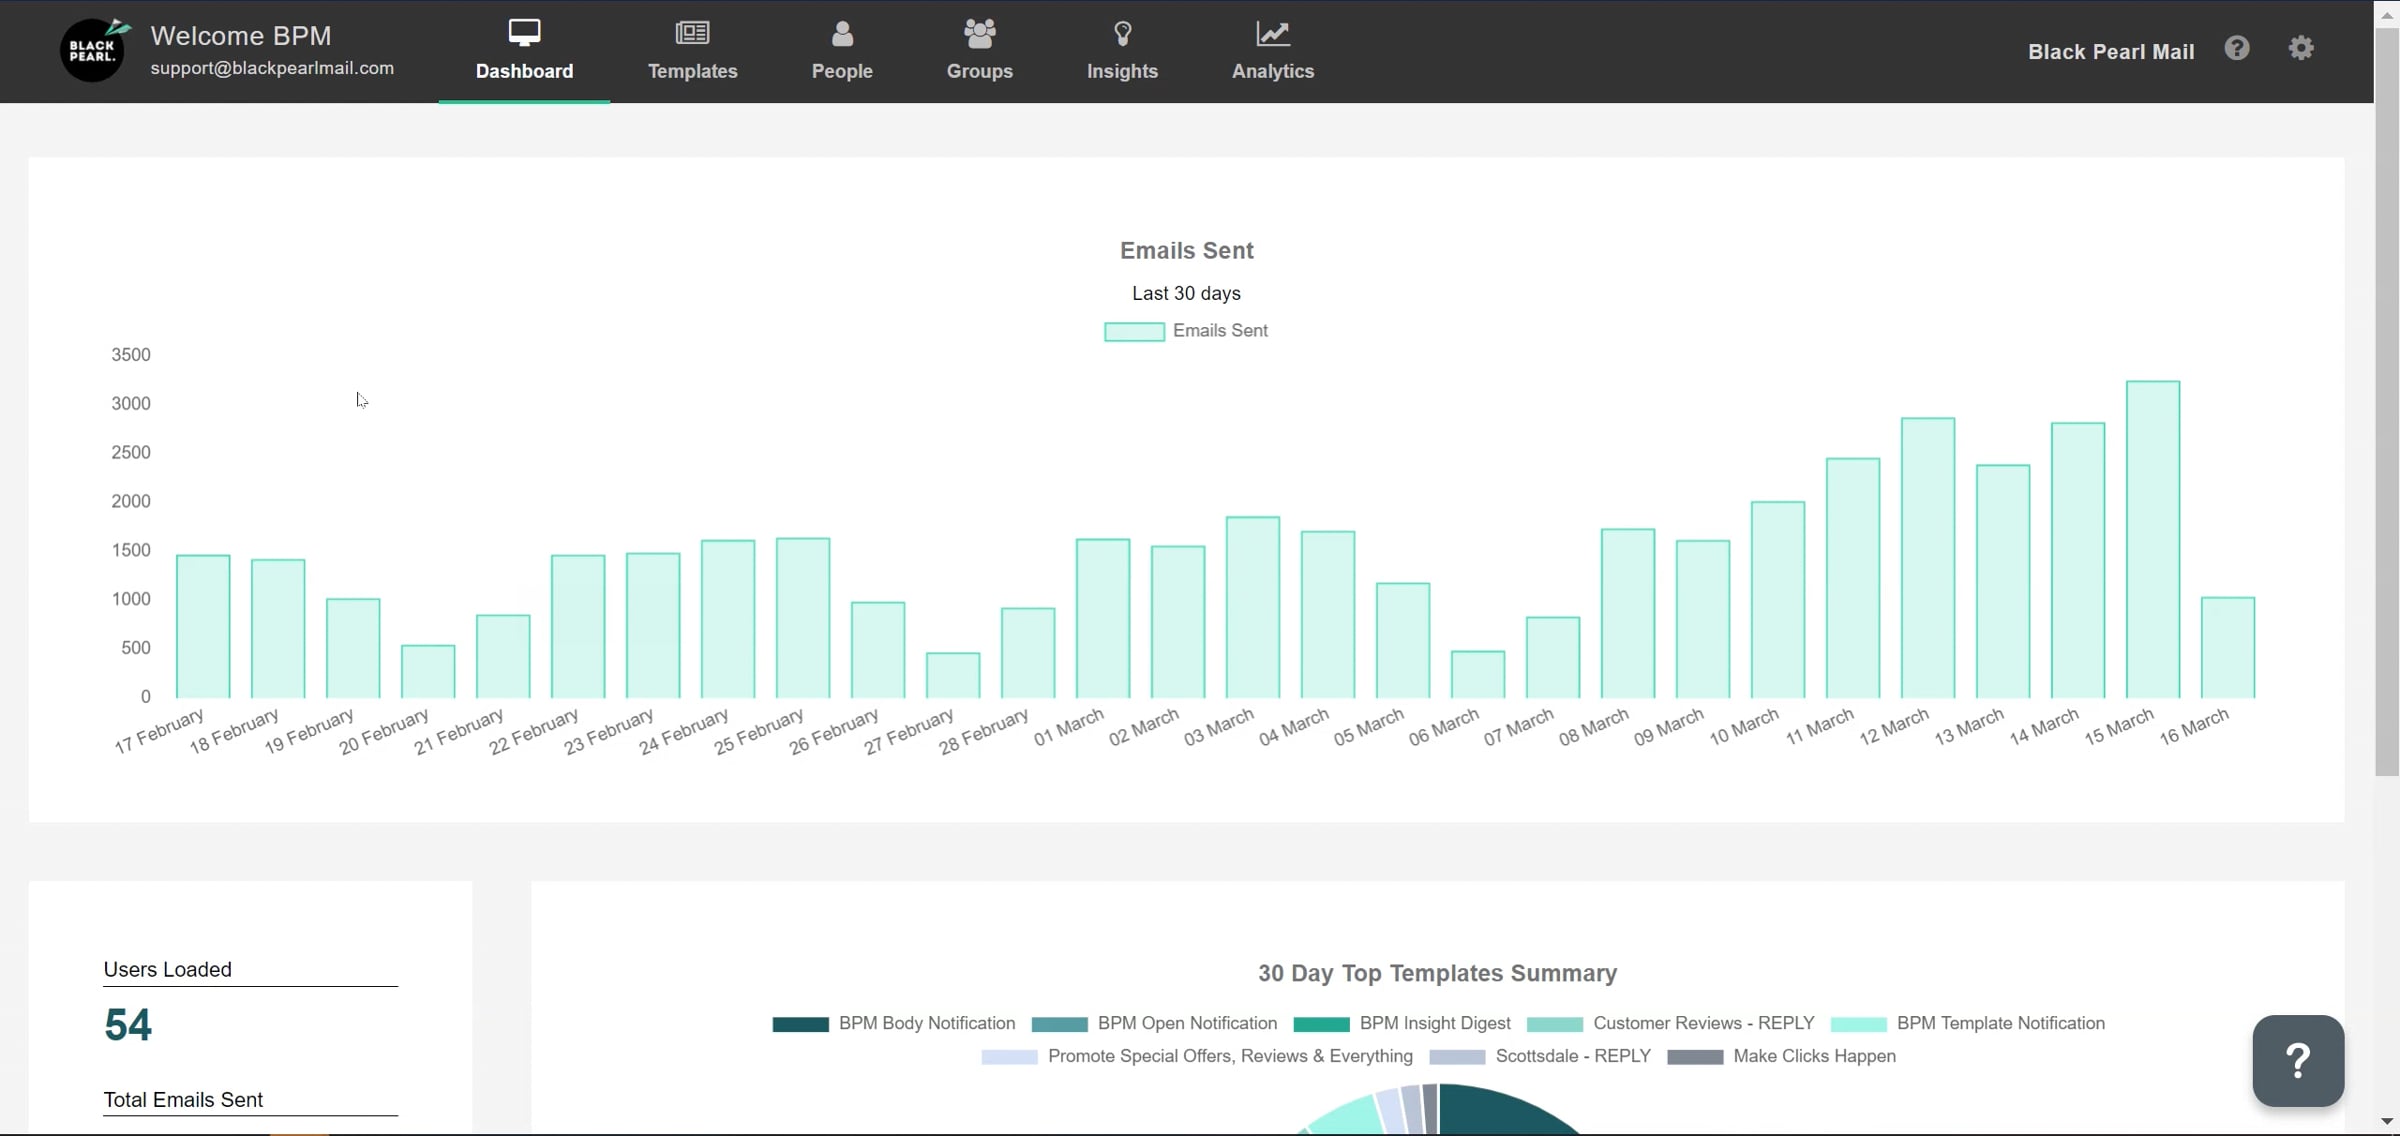Toggle the Make Clicks Happen legend item
The image size is (2400, 1136).
[x=1782, y=1056]
